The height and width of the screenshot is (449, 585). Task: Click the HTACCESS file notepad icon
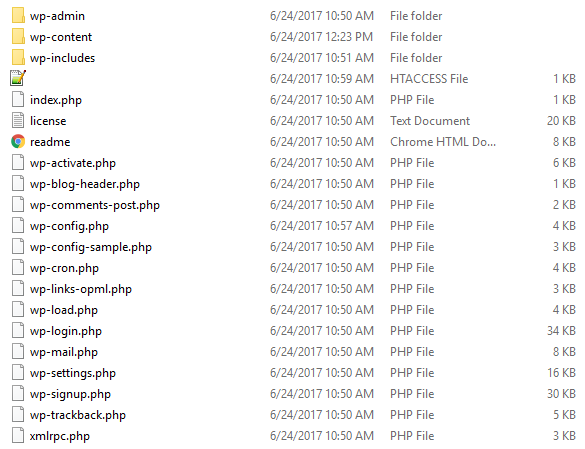click(18, 78)
